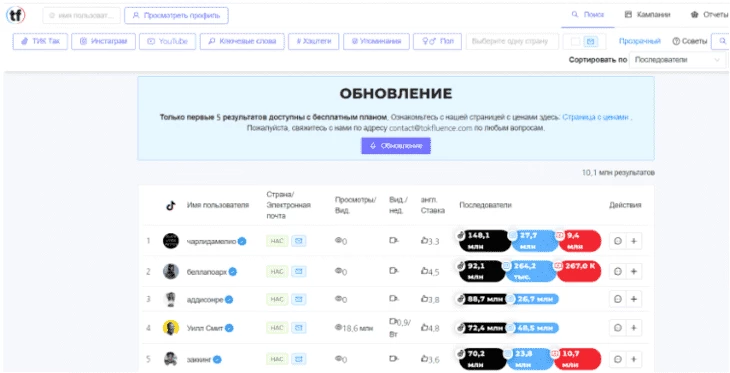Select the ТИК Так platform filter
The height and width of the screenshot is (373, 730).
tap(40, 41)
